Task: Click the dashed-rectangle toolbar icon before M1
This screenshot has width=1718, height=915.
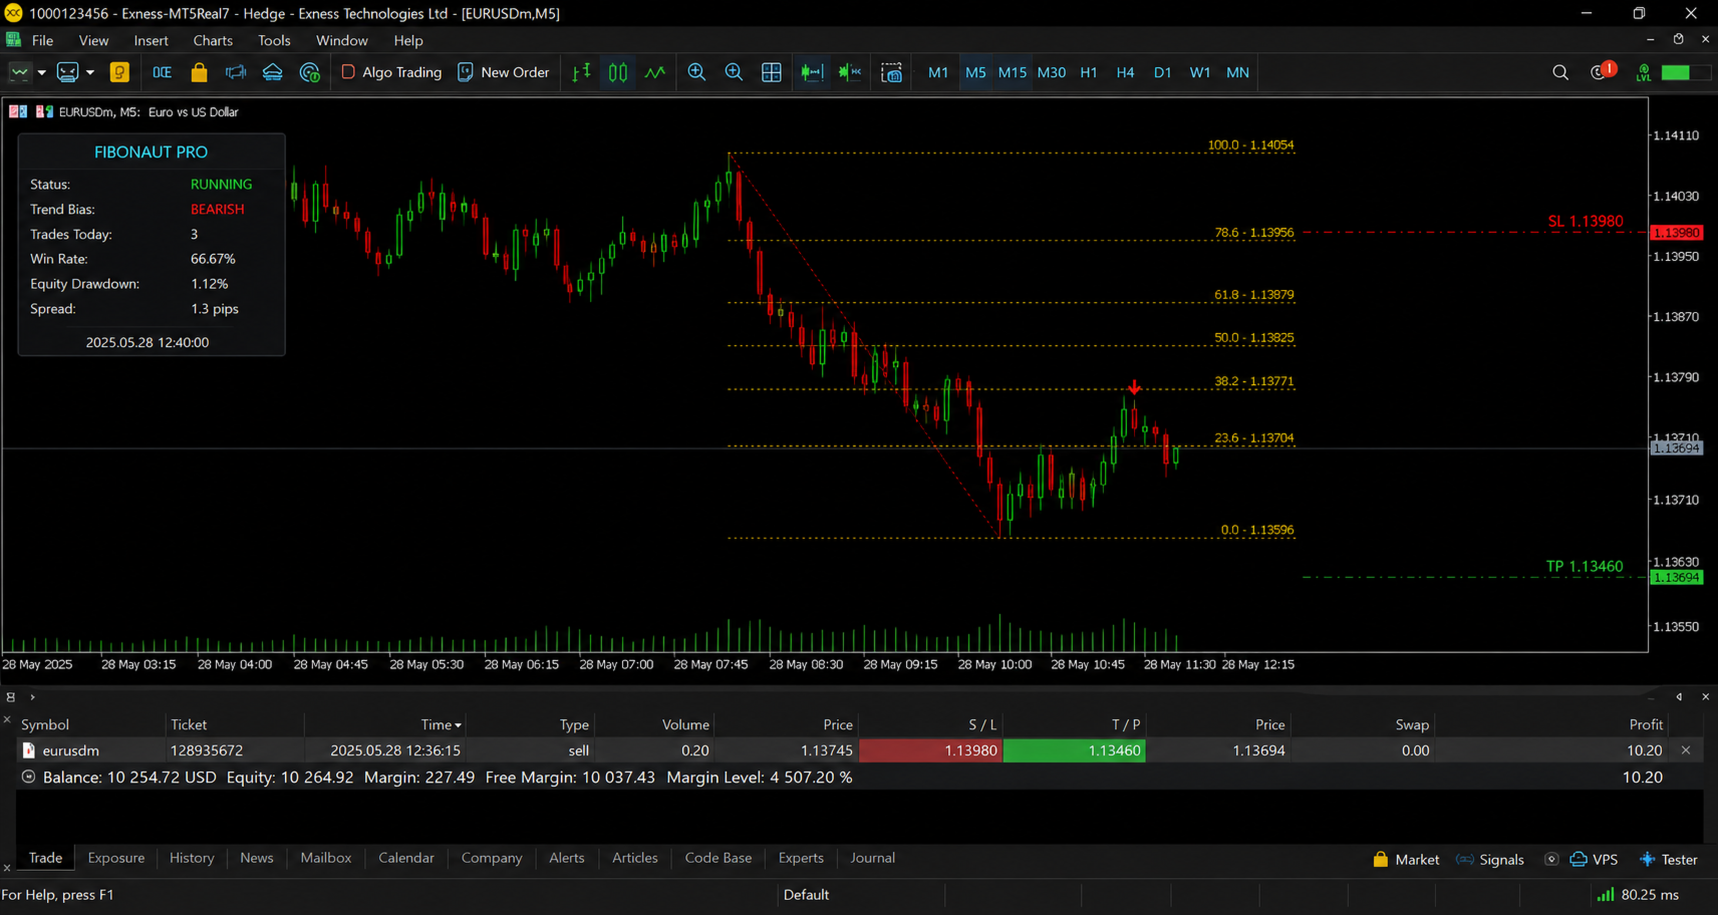Action: 891,72
